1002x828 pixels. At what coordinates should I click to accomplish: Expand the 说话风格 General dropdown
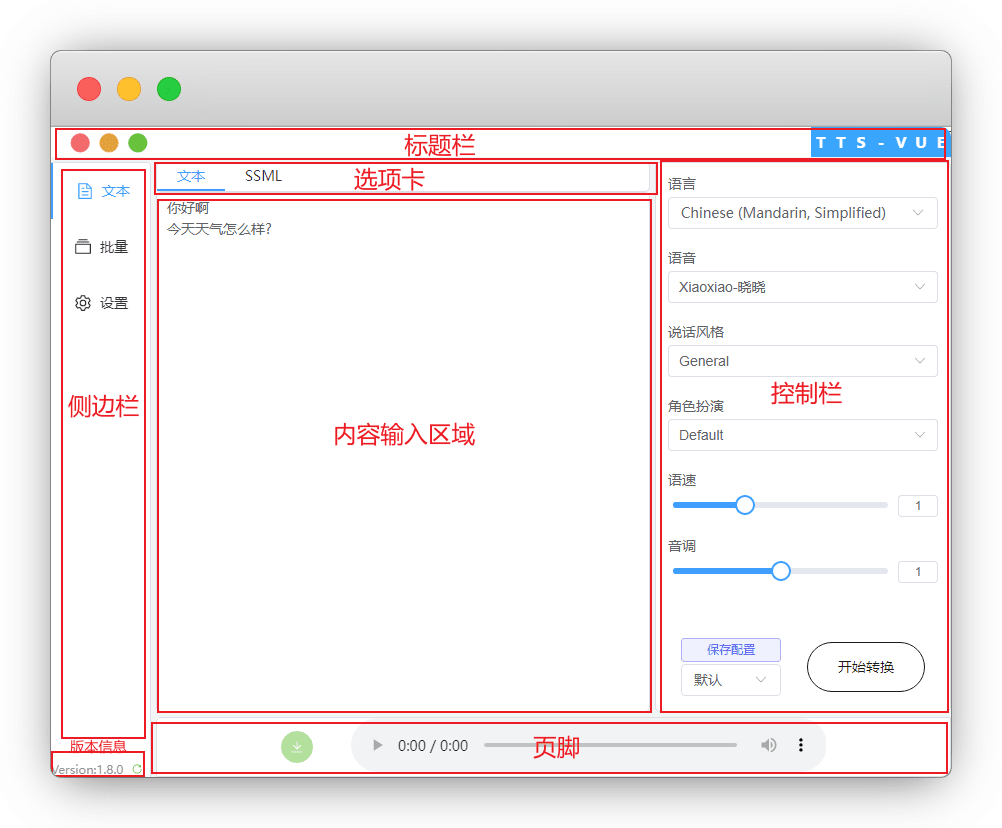point(802,361)
